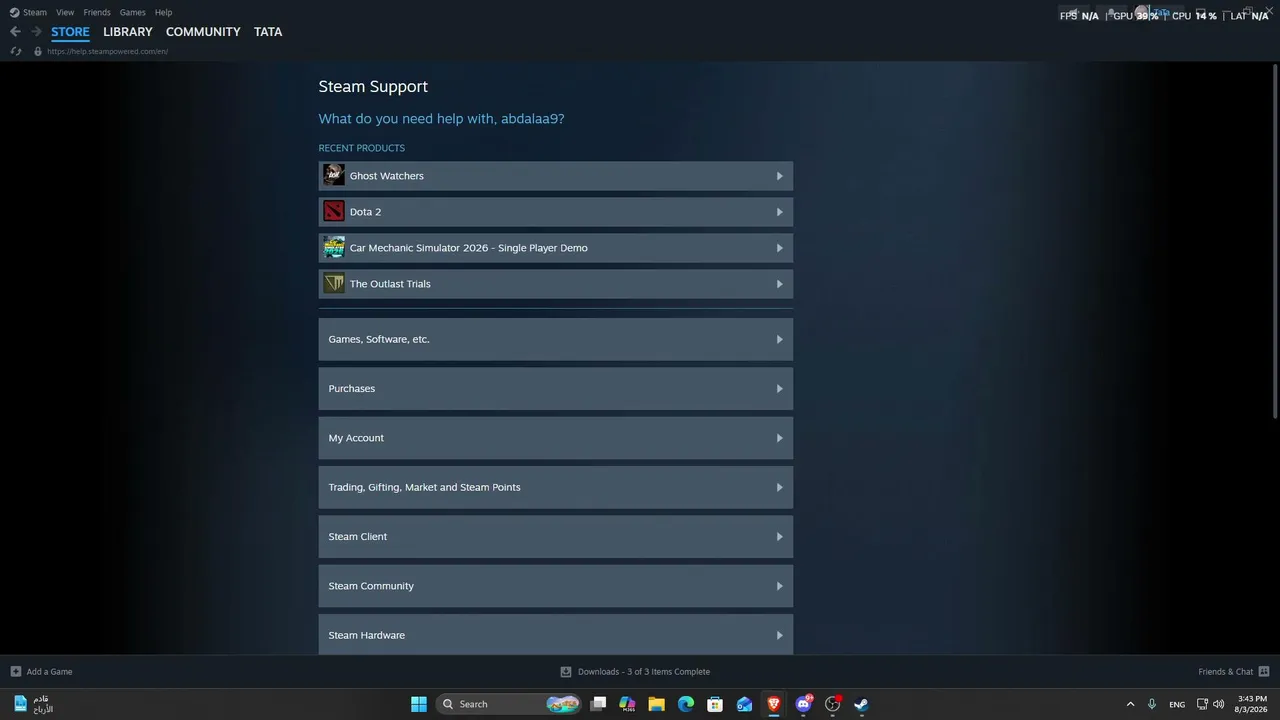The width and height of the screenshot is (1280, 720).
Task: Expand the Purchases row arrow
Action: (780, 389)
